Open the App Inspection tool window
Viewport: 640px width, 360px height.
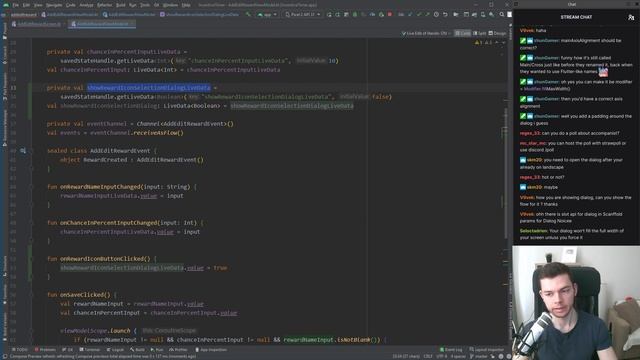tap(211, 350)
